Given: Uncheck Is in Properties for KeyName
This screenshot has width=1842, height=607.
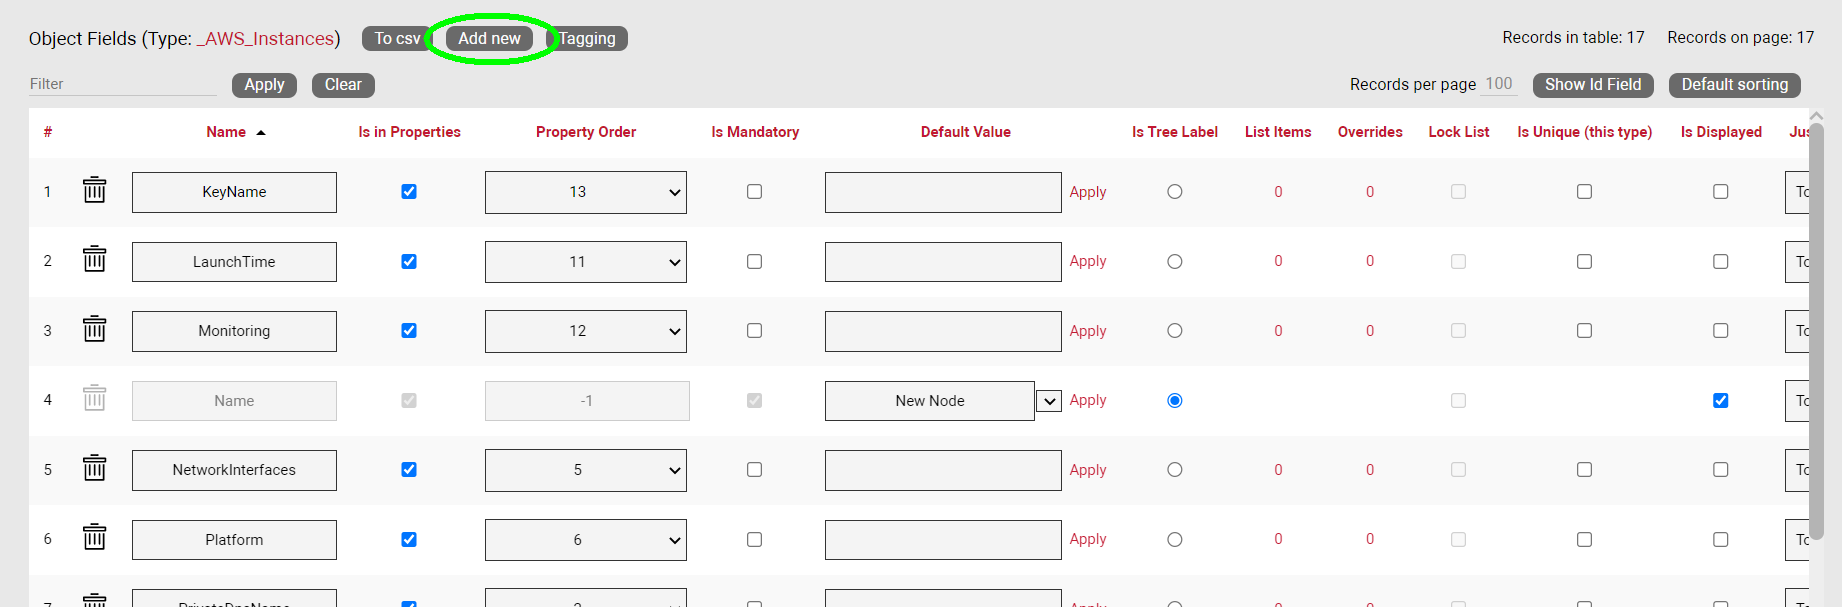Looking at the screenshot, I should 409,192.
